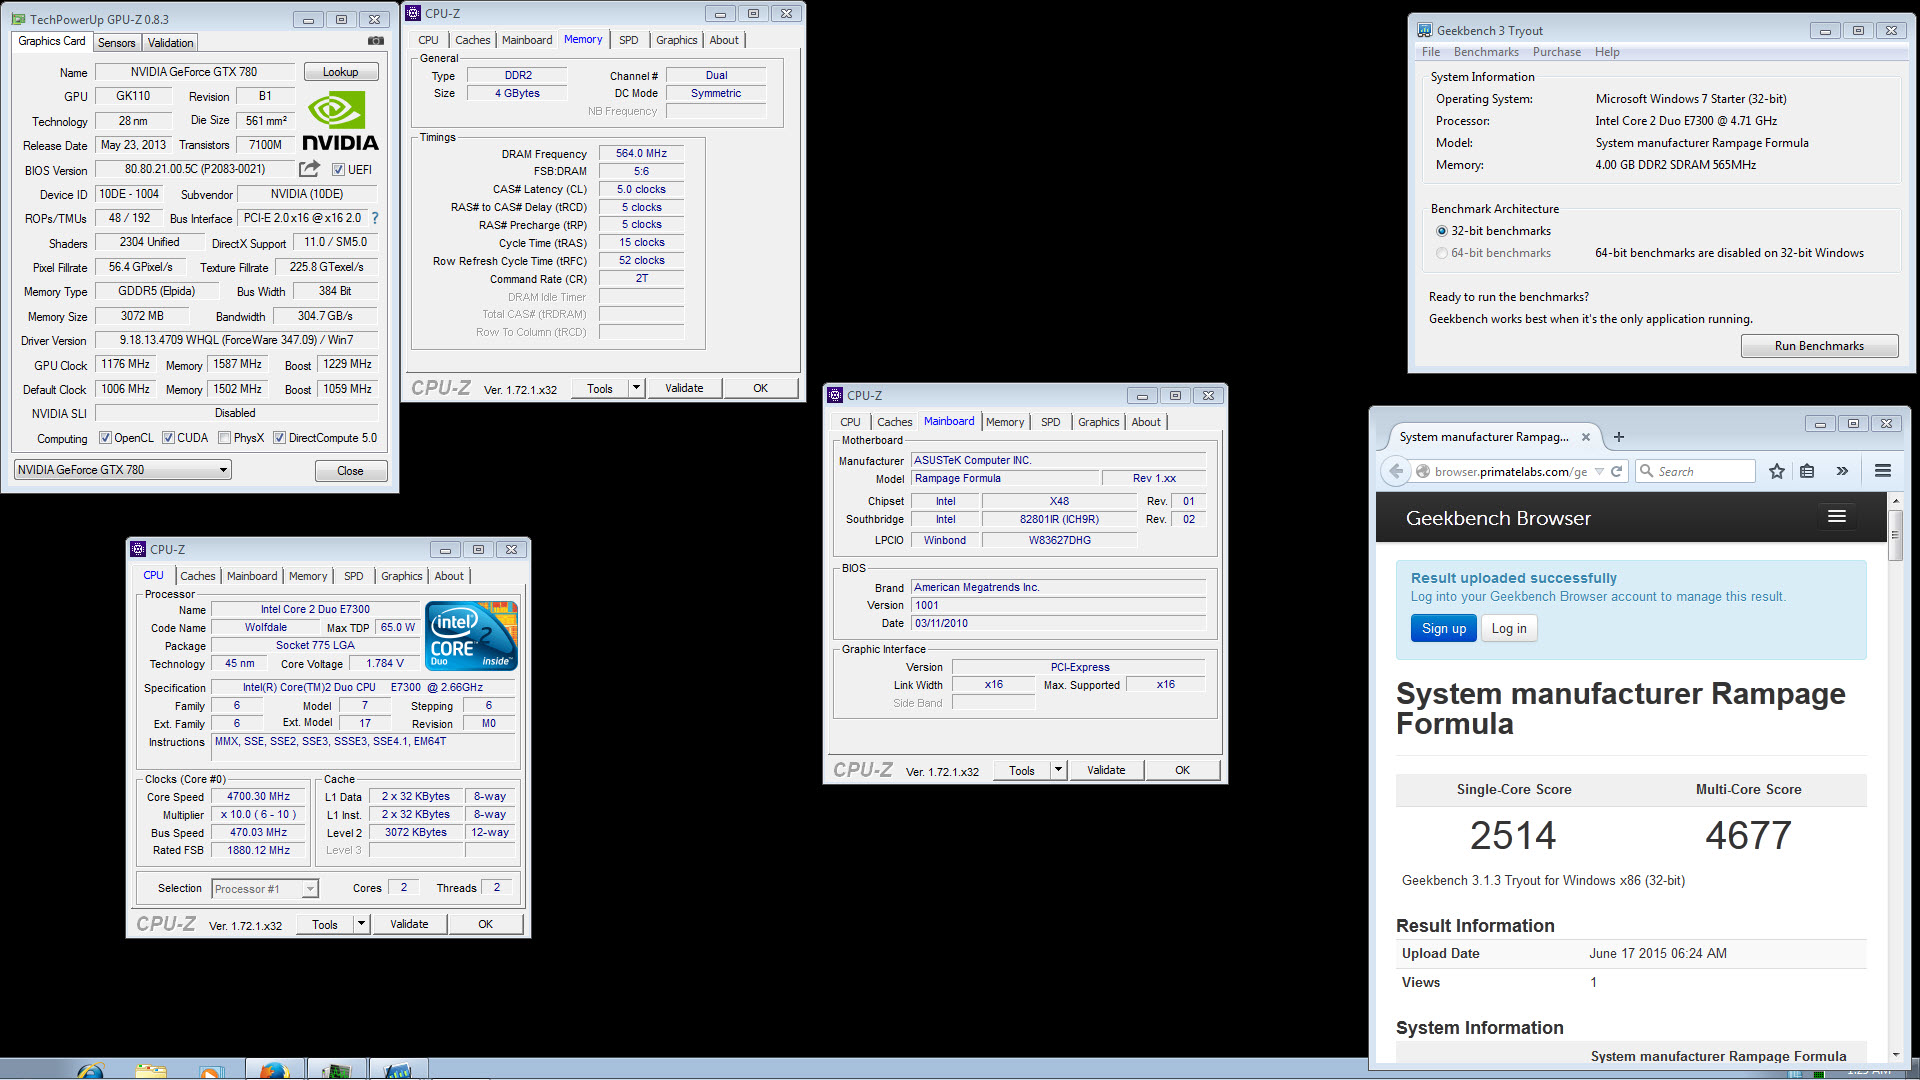Image resolution: width=1920 pixels, height=1080 pixels.
Task: Click the Intel Core 2 Duo logo in CPU-Z
Action: [471, 636]
